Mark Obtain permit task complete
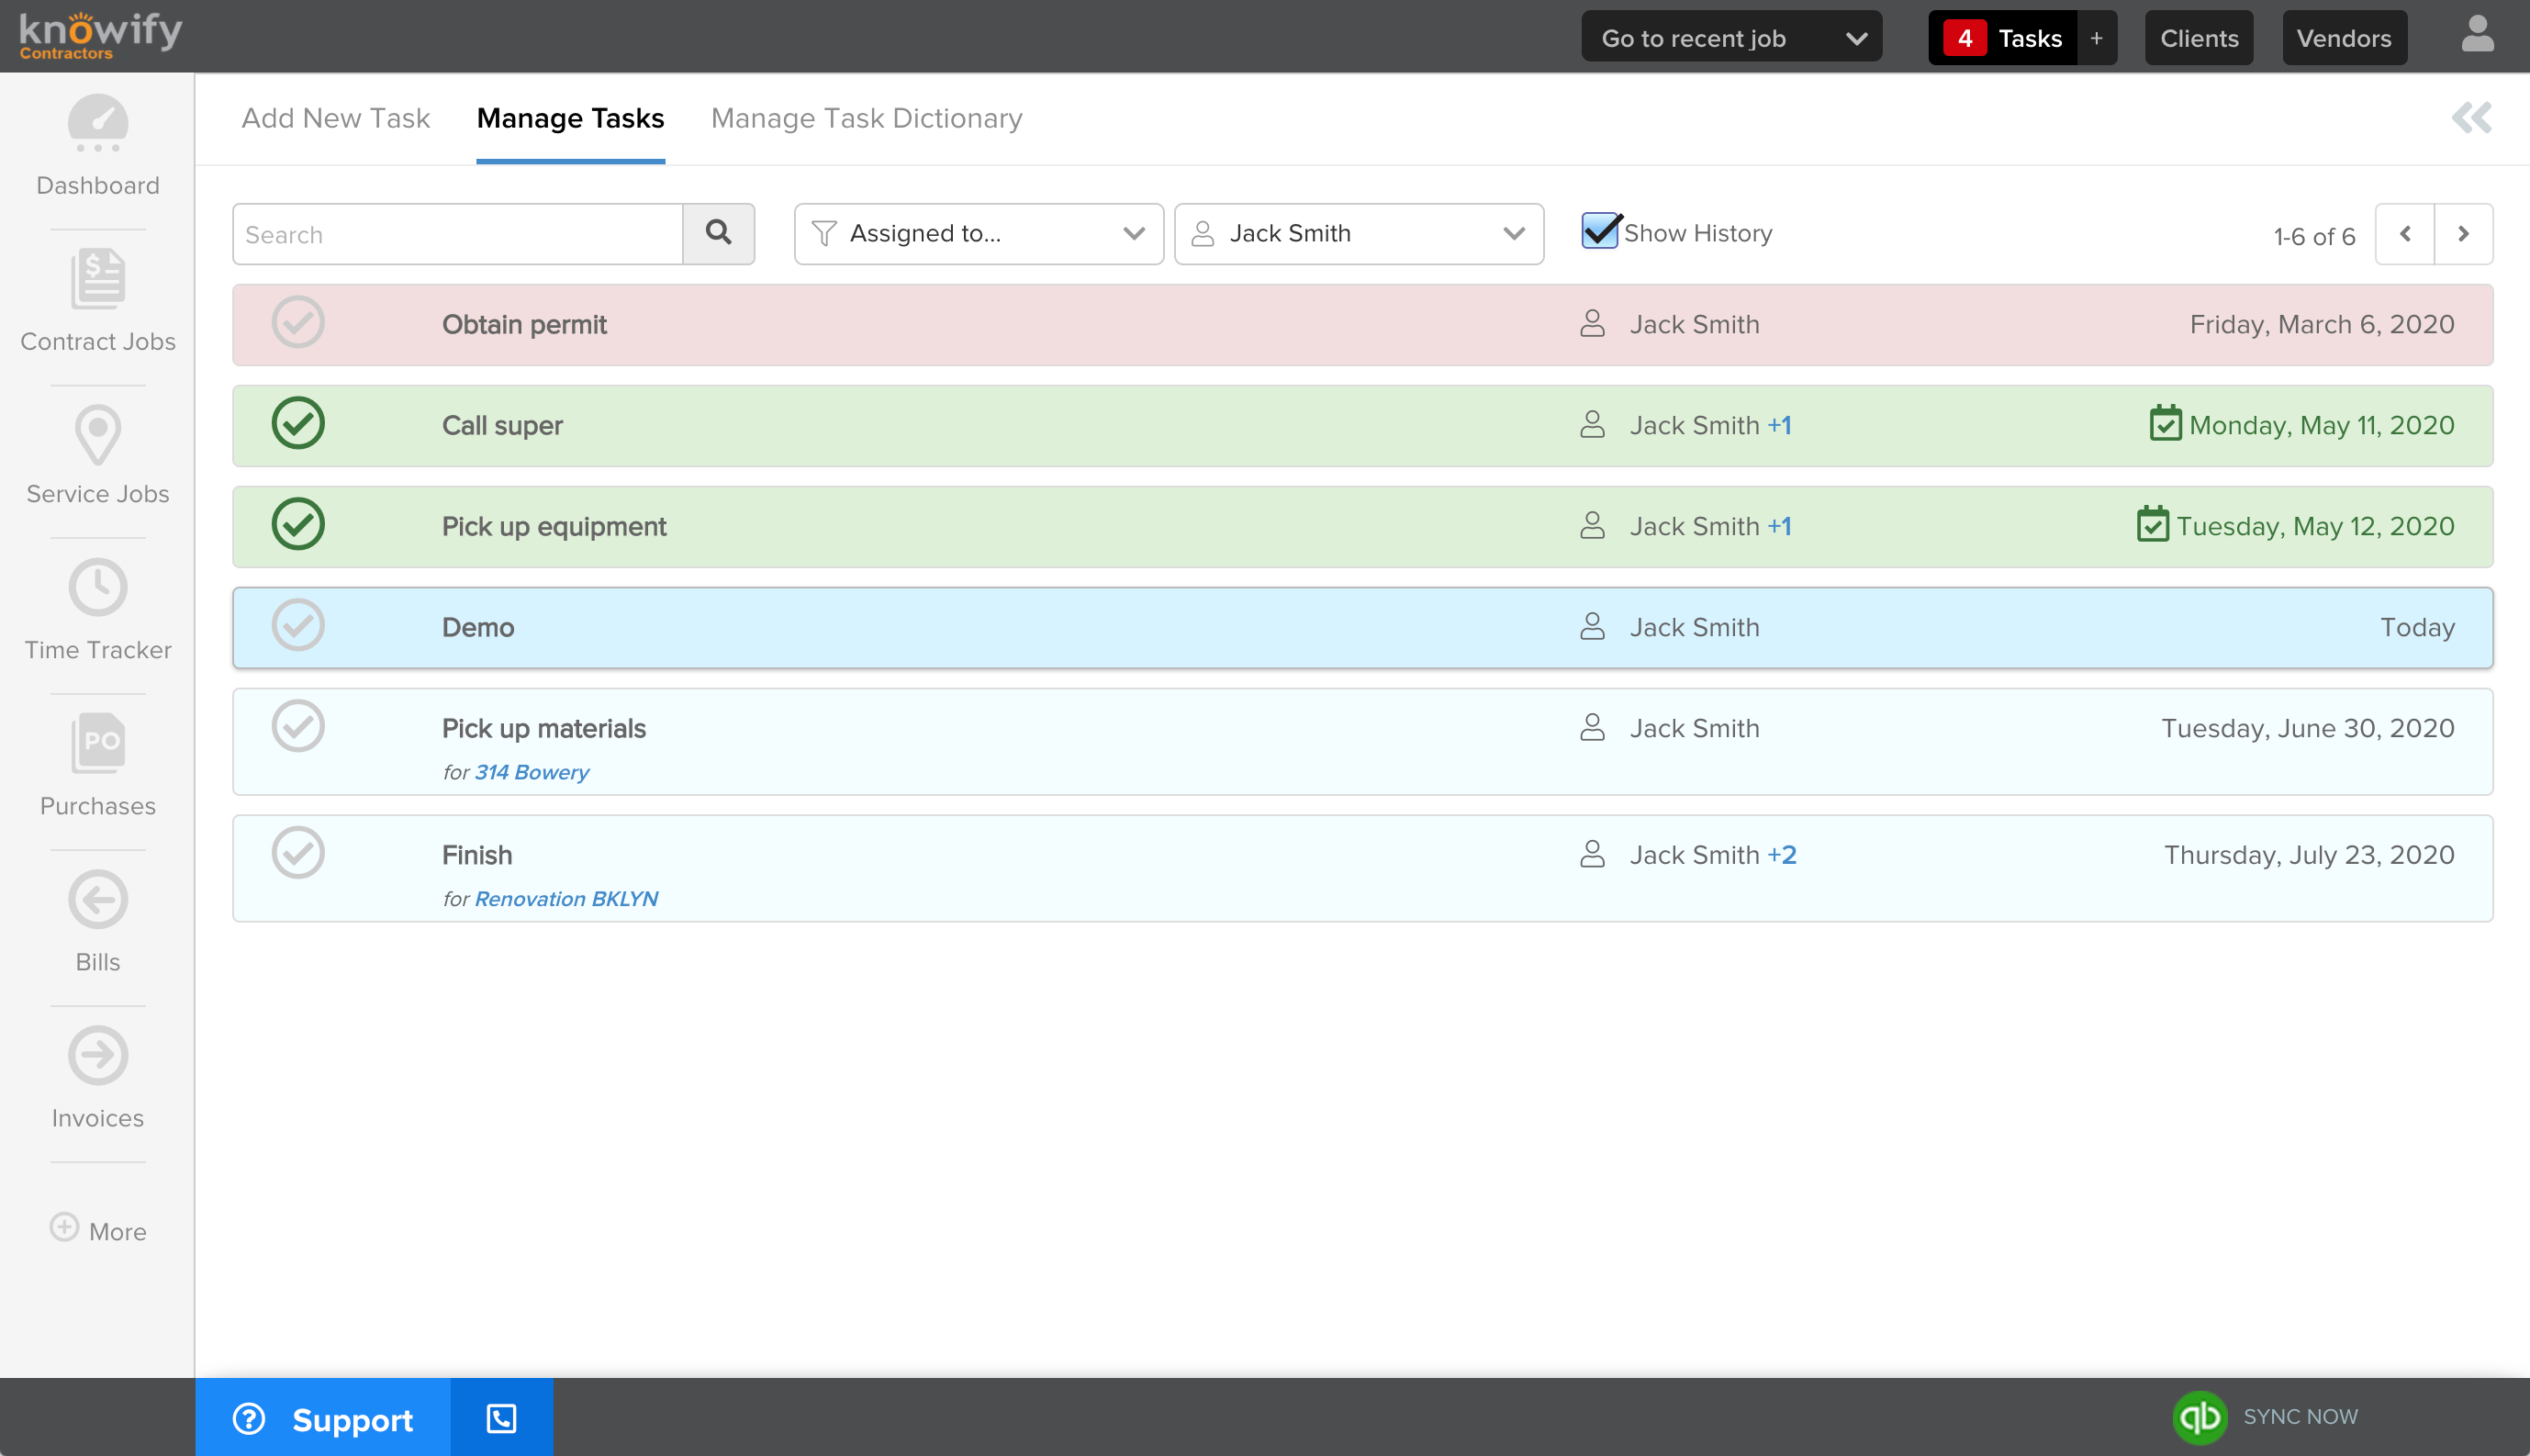The width and height of the screenshot is (2530, 1456). coord(298,322)
